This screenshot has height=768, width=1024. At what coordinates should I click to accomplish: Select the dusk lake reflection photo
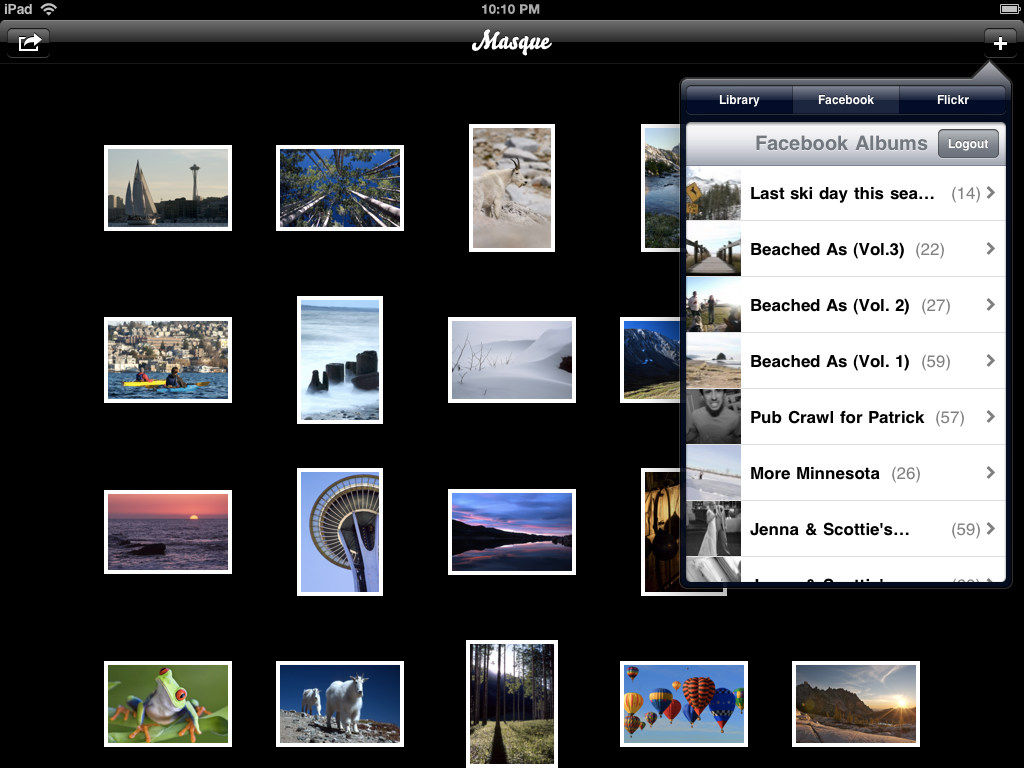click(x=512, y=532)
